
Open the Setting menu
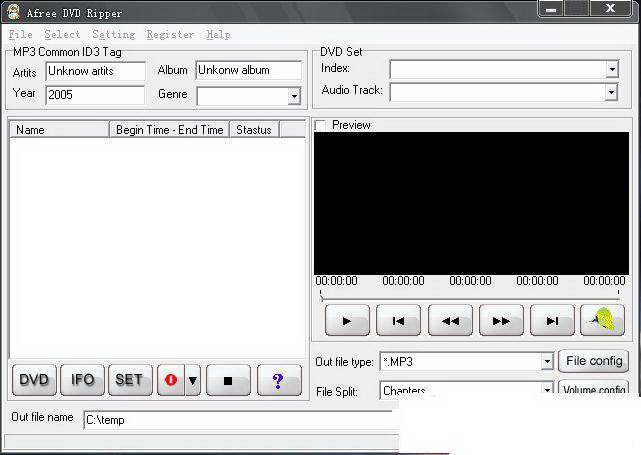[x=114, y=34]
